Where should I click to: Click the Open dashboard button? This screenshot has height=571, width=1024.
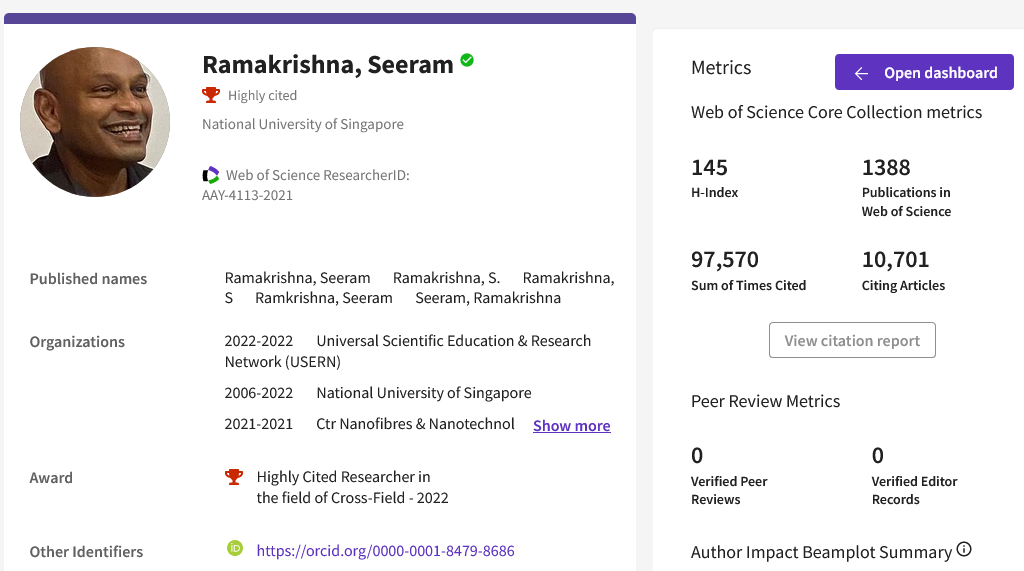click(924, 73)
